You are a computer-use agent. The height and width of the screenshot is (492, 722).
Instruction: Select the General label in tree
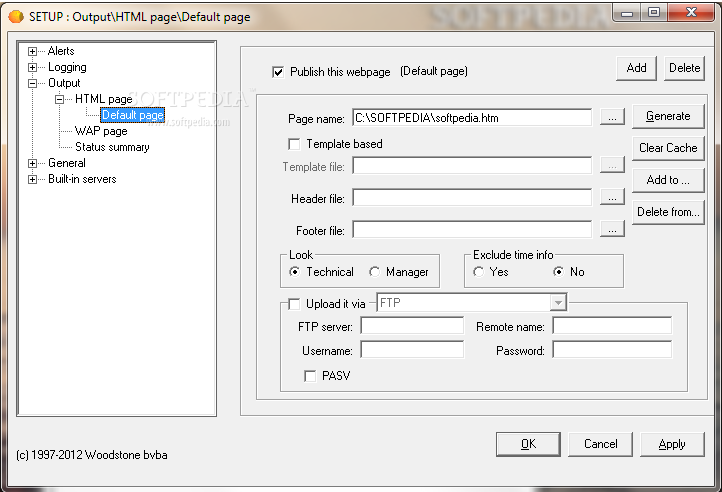coord(67,163)
